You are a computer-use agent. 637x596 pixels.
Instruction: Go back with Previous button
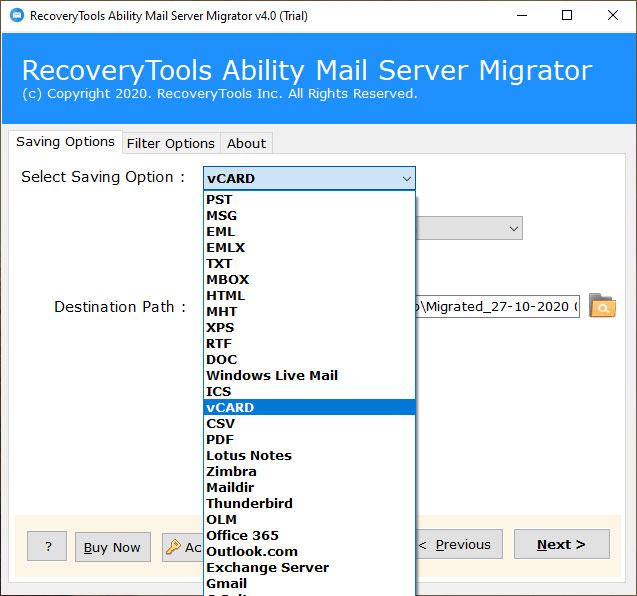(459, 544)
